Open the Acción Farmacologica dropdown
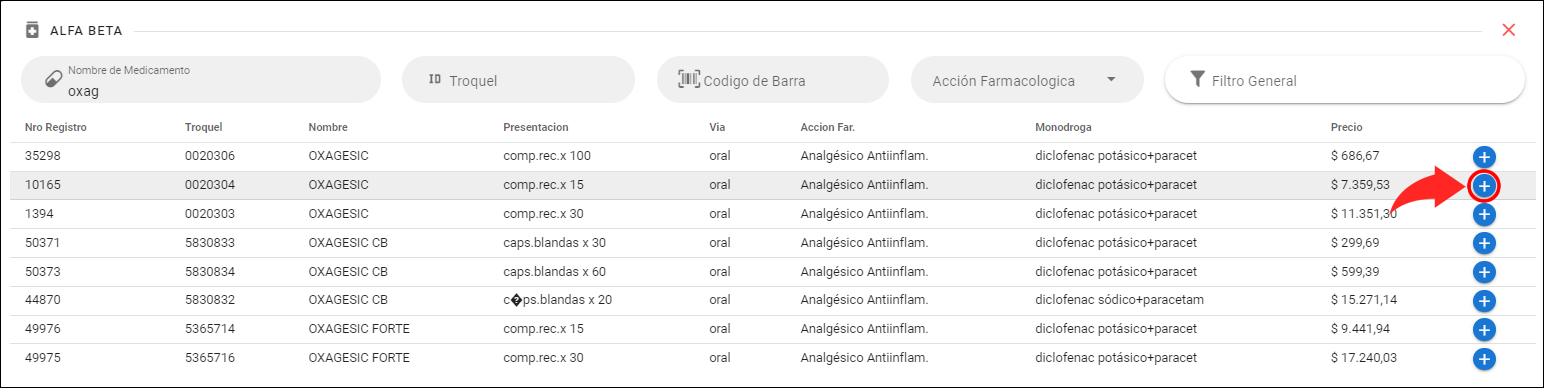 click(1027, 80)
